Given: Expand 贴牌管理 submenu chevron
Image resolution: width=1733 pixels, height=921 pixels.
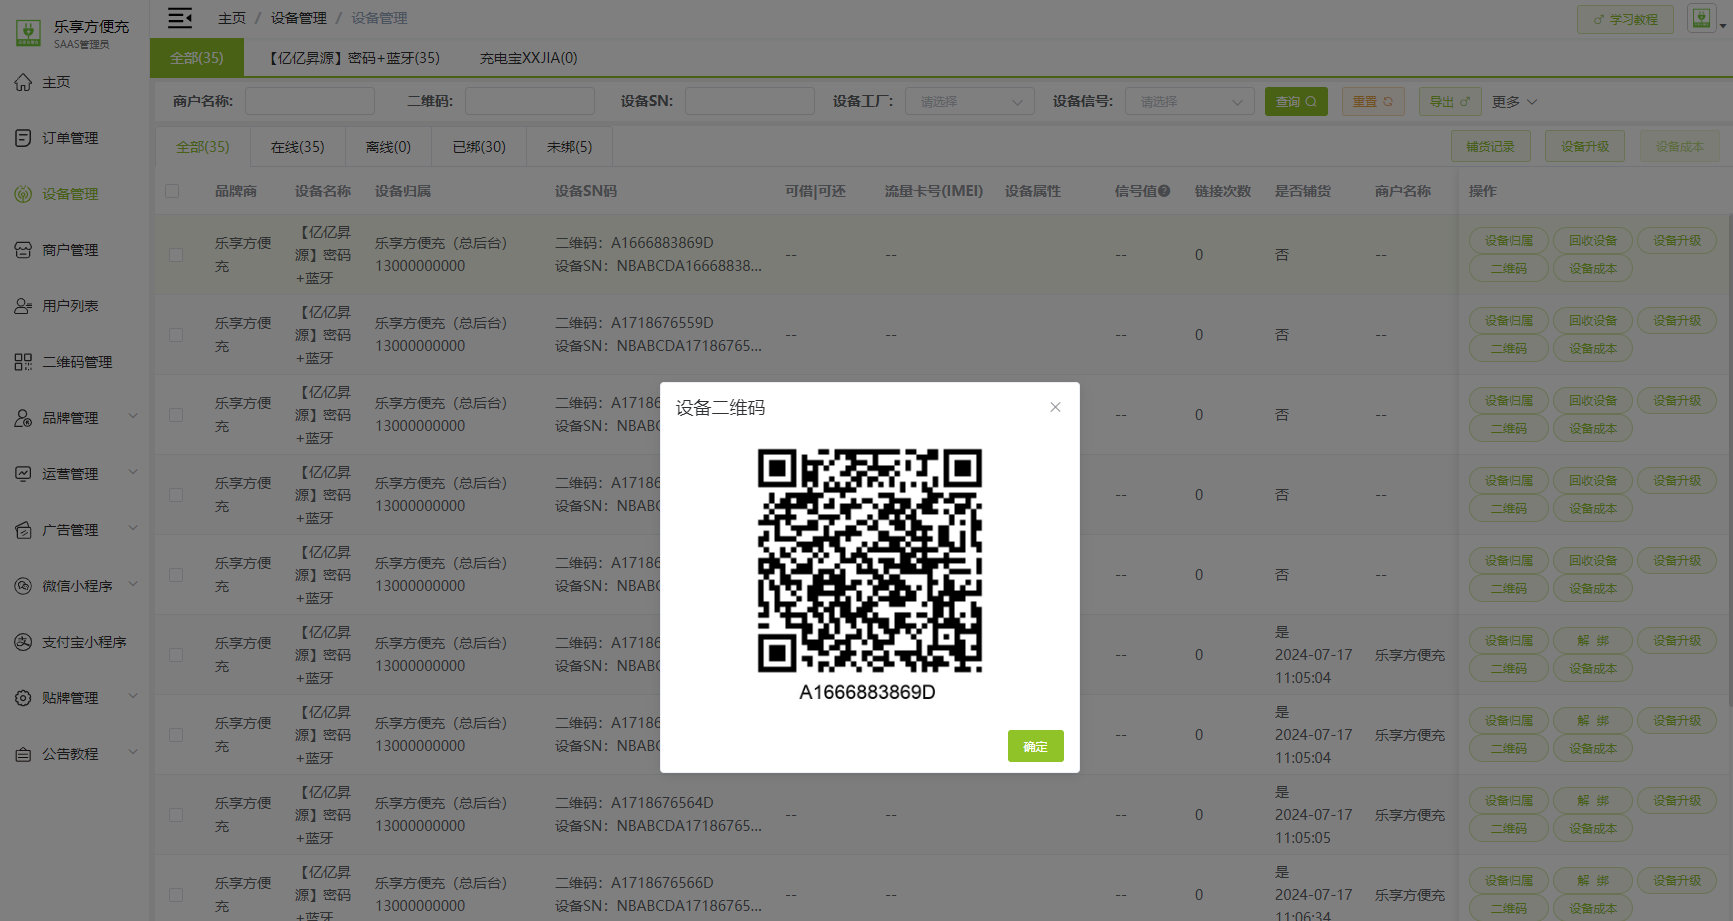Looking at the screenshot, I should coord(133,696).
